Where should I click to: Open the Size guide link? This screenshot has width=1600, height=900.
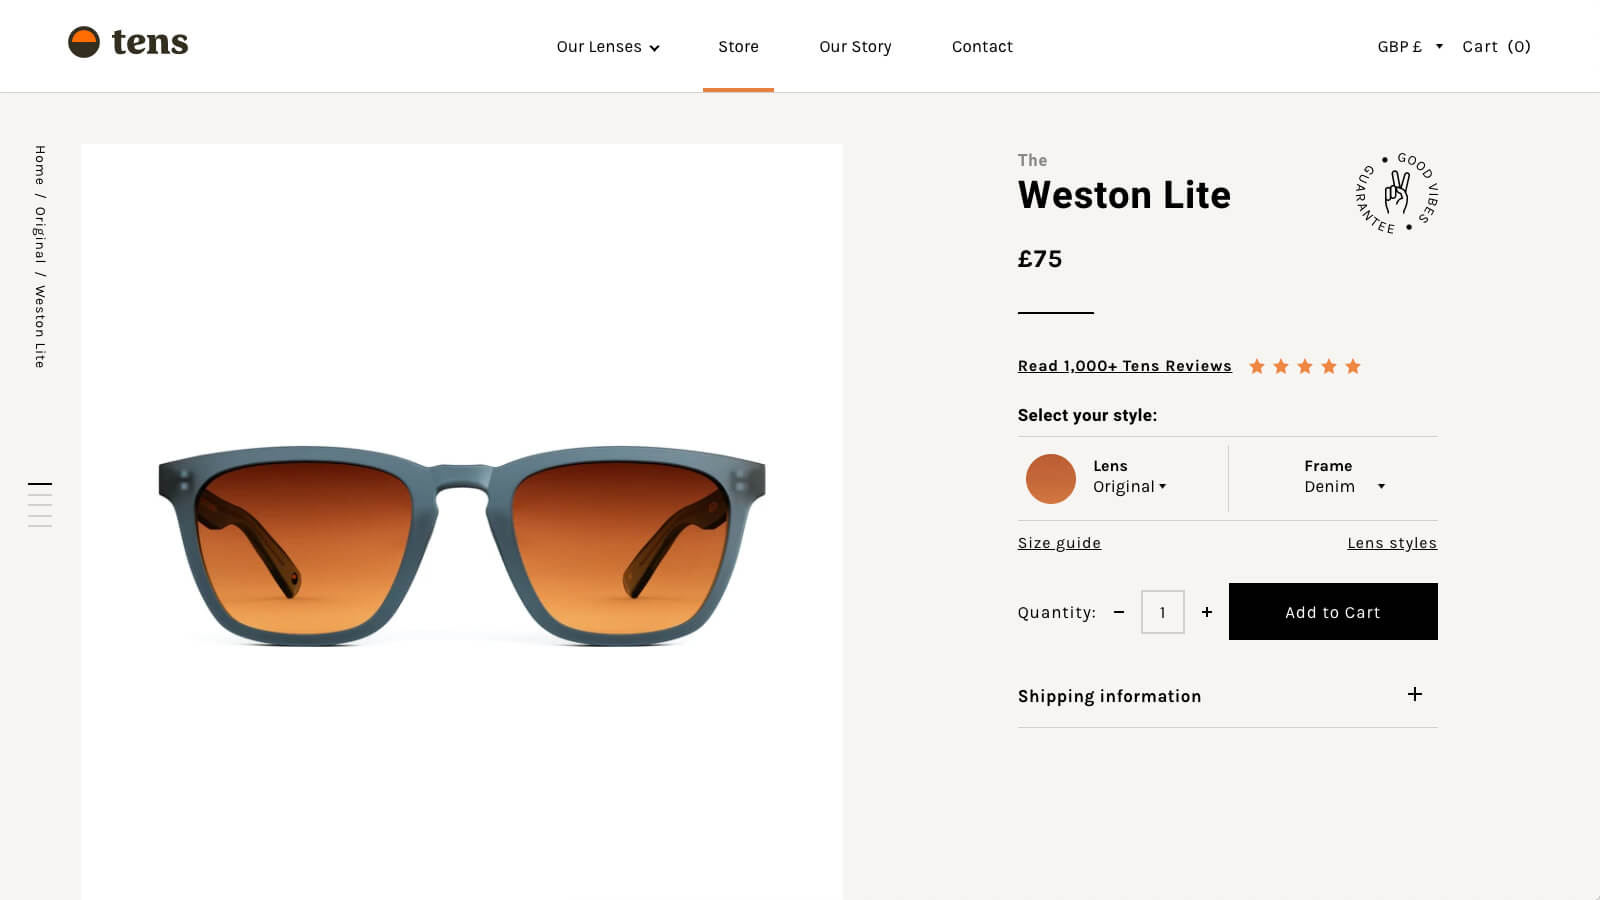click(x=1059, y=543)
